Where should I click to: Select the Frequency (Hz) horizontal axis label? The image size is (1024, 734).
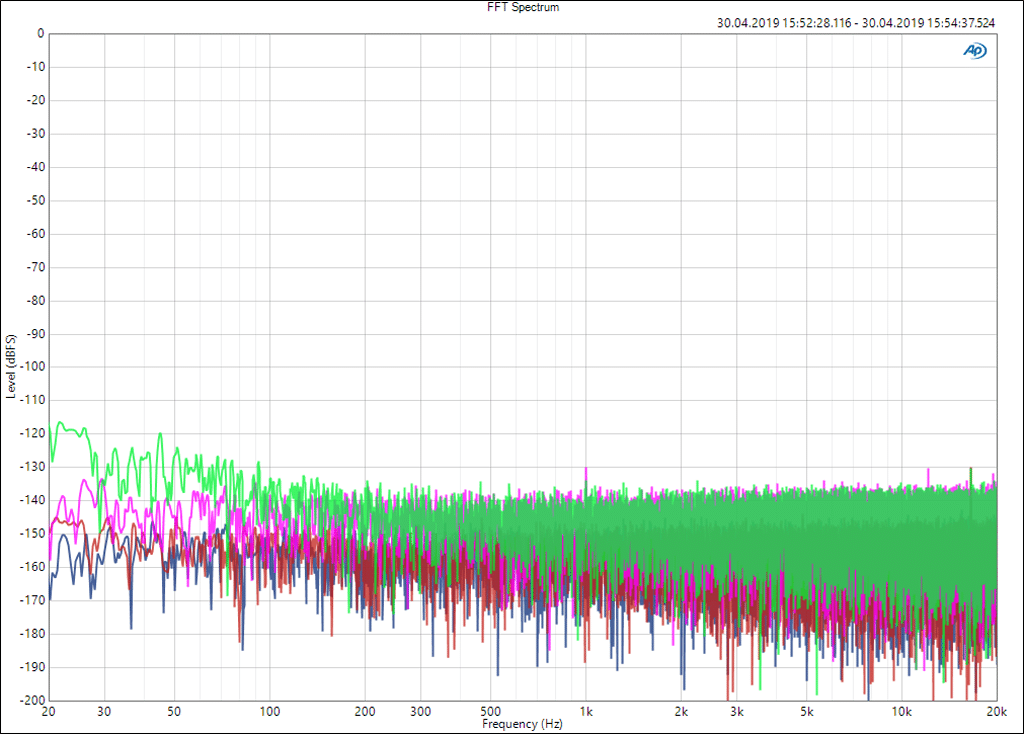pyautogui.click(x=523, y=723)
